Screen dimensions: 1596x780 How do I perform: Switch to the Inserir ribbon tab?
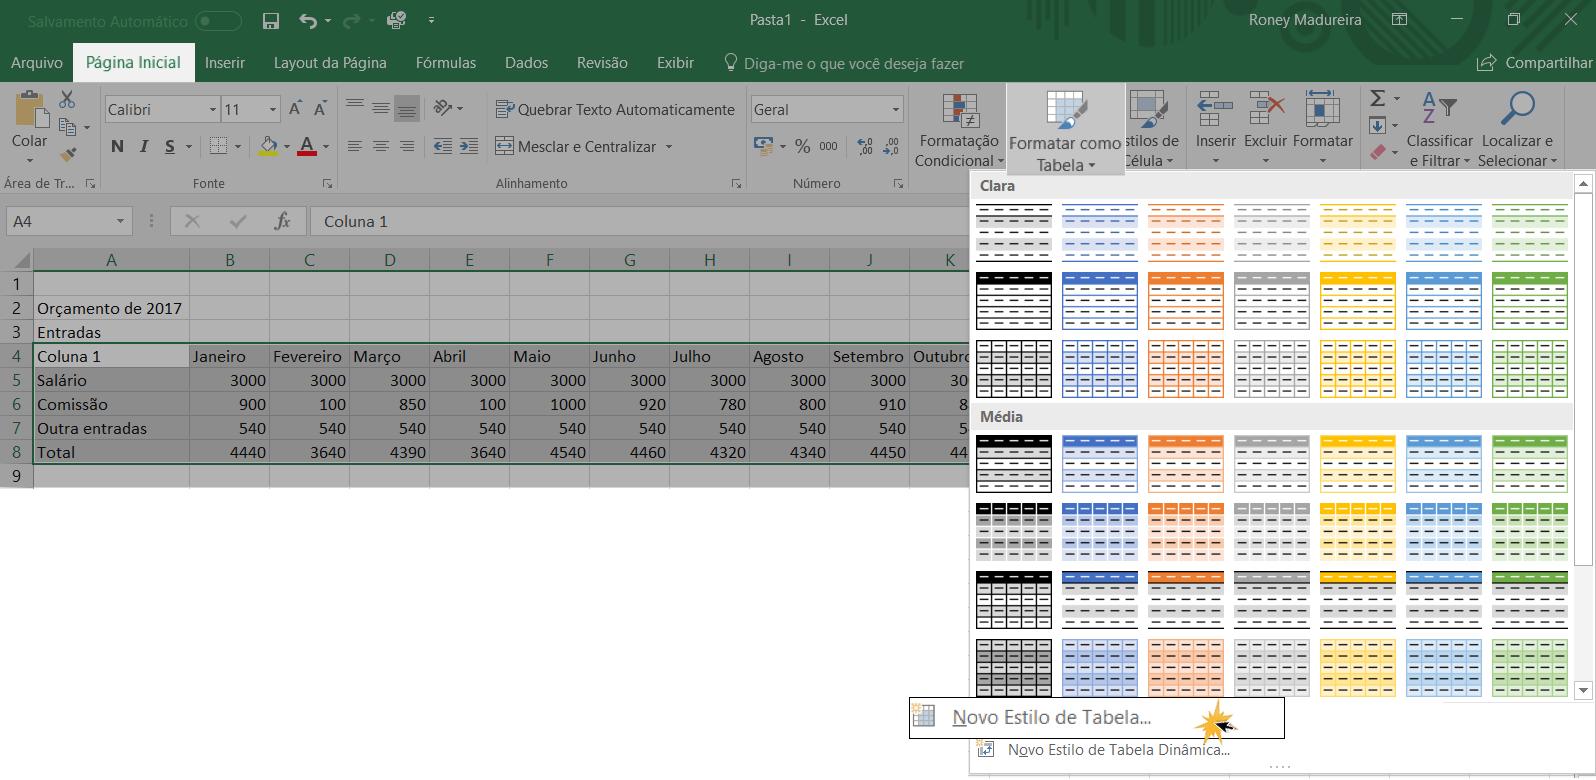(x=225, y=62)
